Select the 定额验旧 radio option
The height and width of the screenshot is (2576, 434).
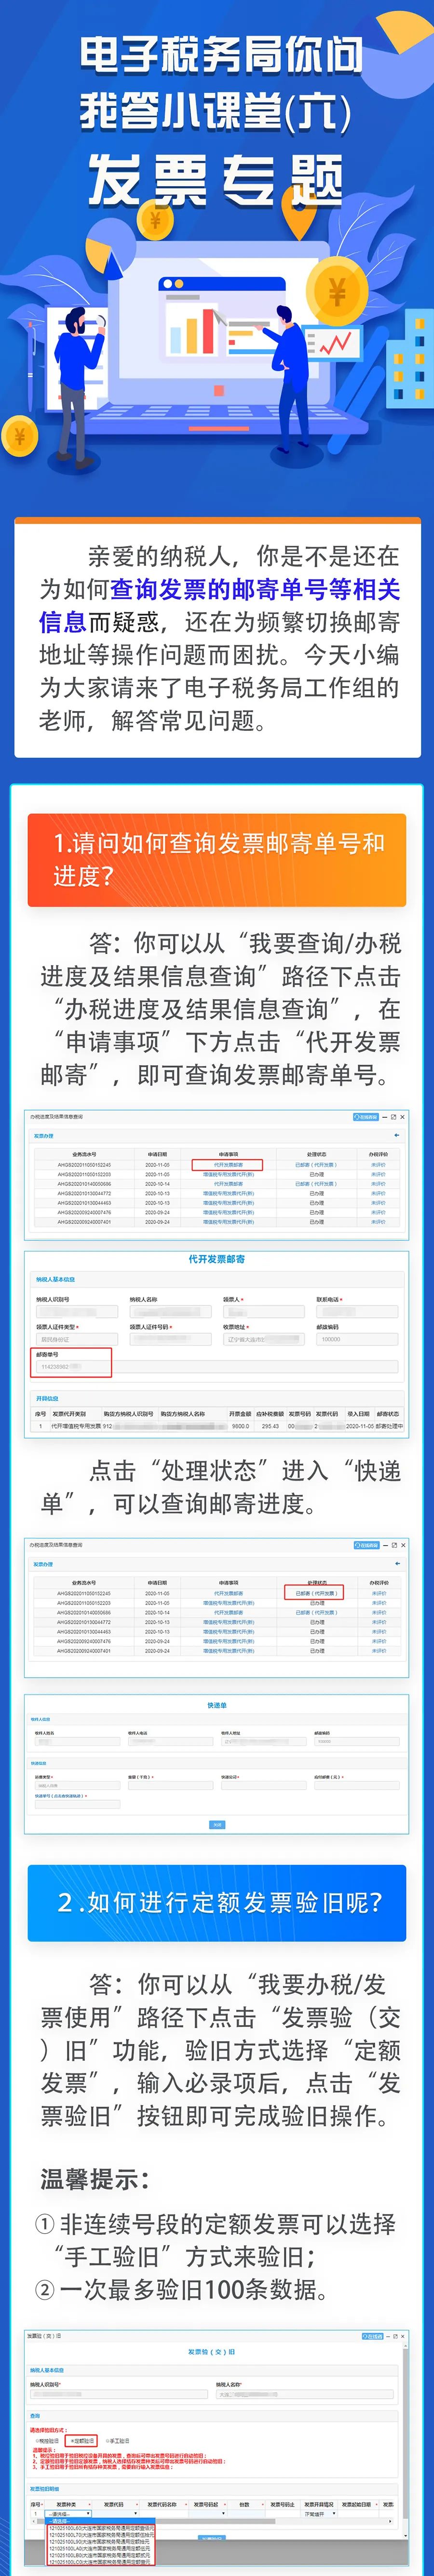point(83,2440)
